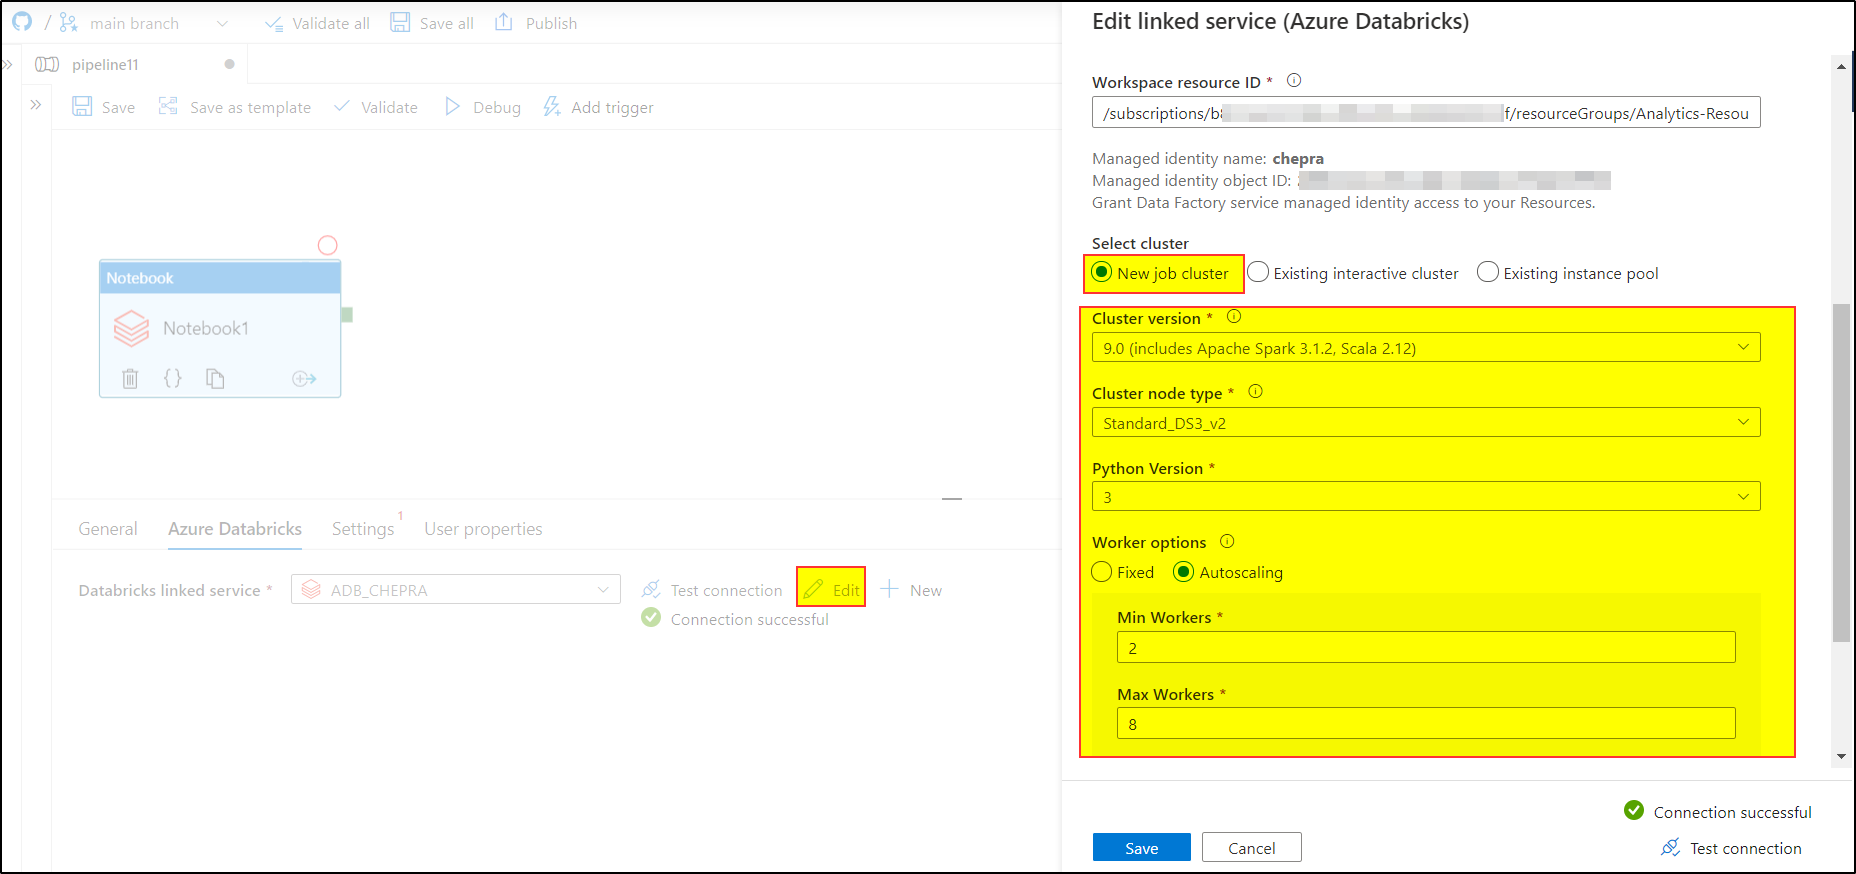
Task: Switch to the Settings tab
Action: 363,529
